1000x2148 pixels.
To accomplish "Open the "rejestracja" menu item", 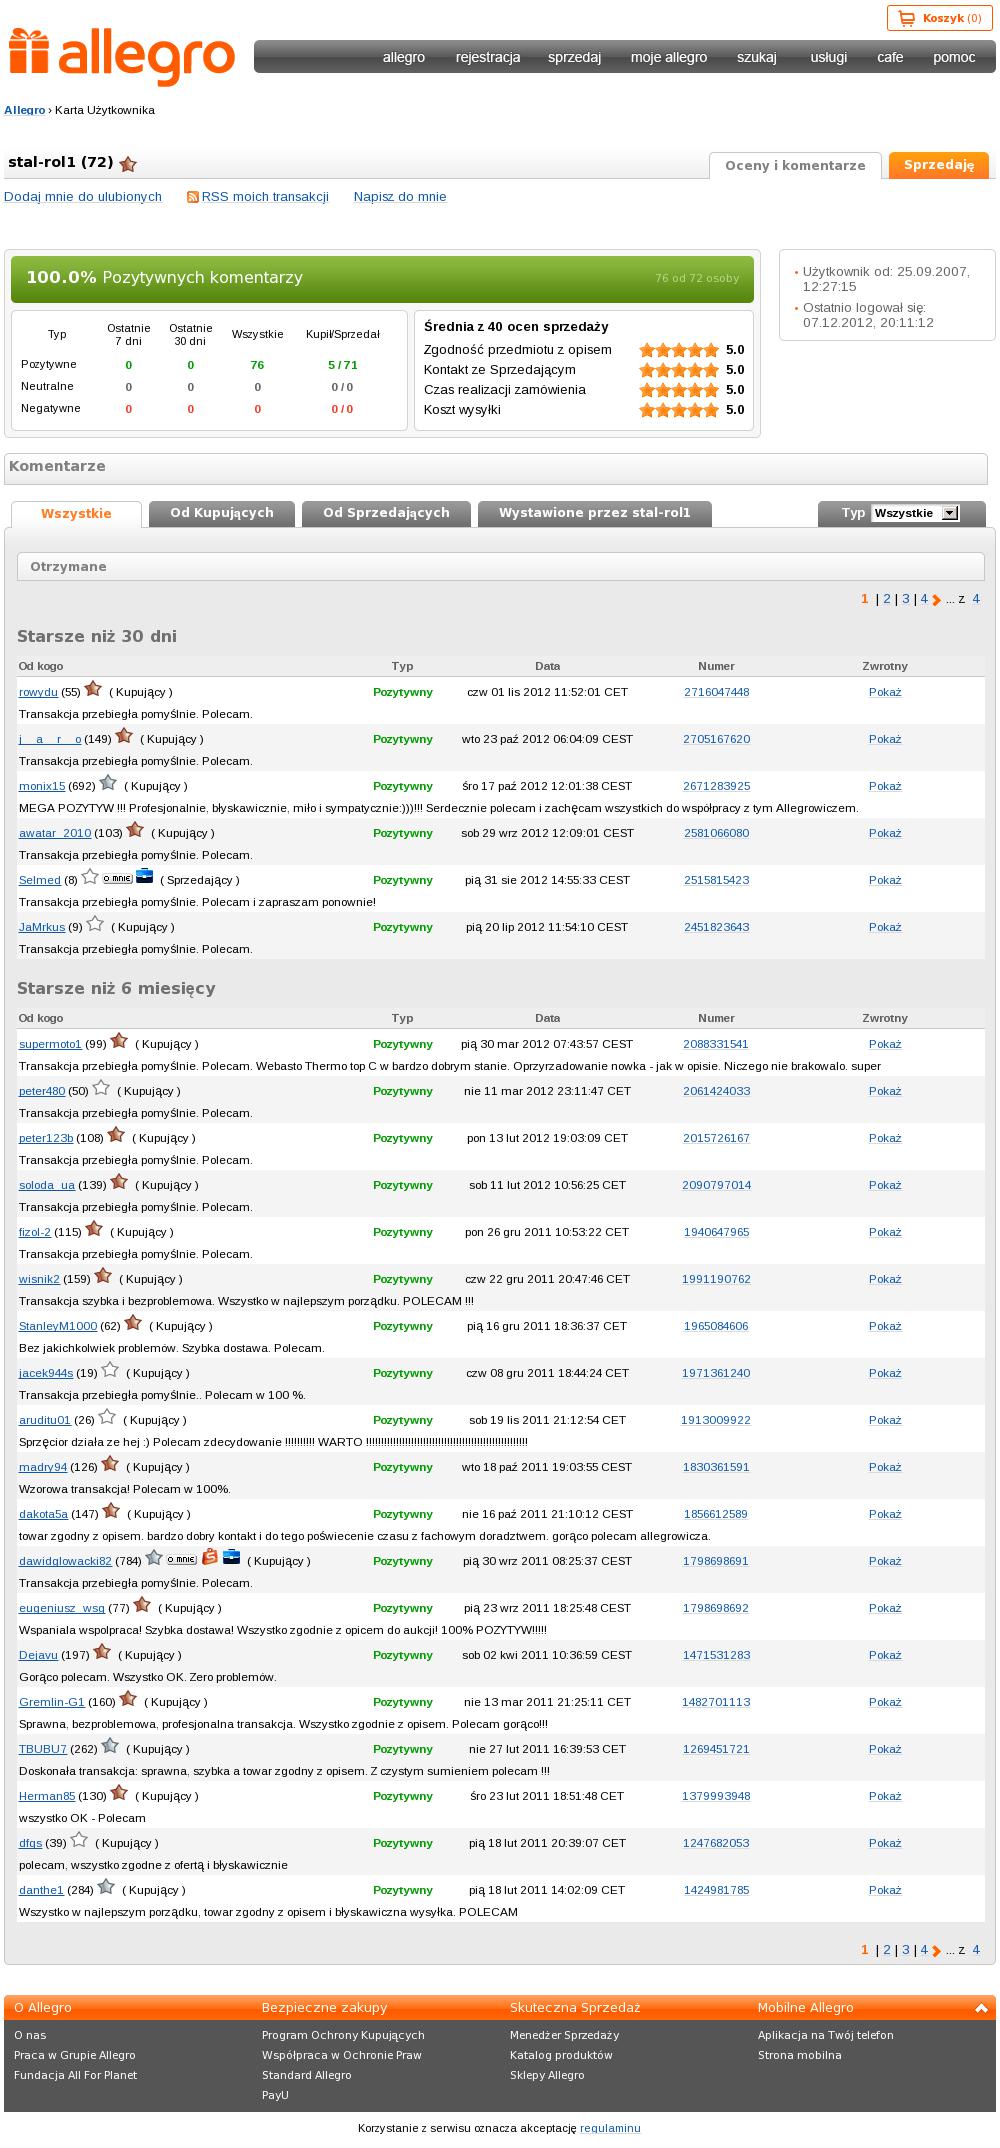I will click(488, 57).
